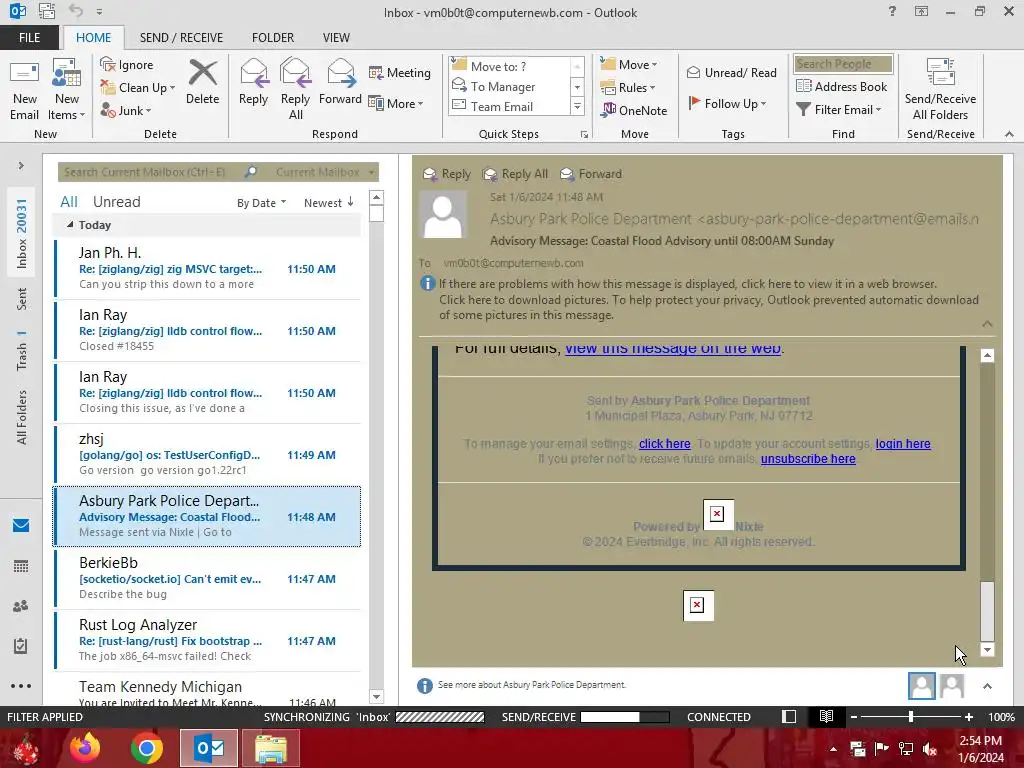This screenshot has height=768, width=1024.
Task: Create a New Email
Action: [24, 89]
